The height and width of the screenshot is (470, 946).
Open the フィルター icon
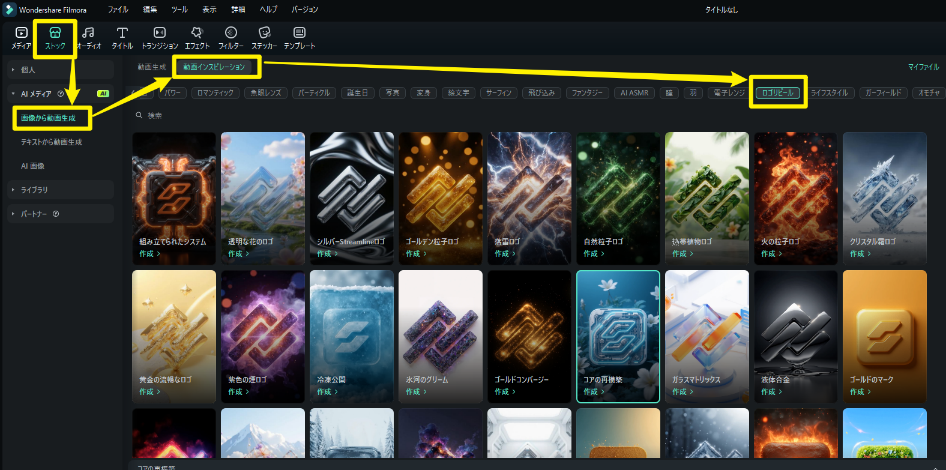pos(230,33)
